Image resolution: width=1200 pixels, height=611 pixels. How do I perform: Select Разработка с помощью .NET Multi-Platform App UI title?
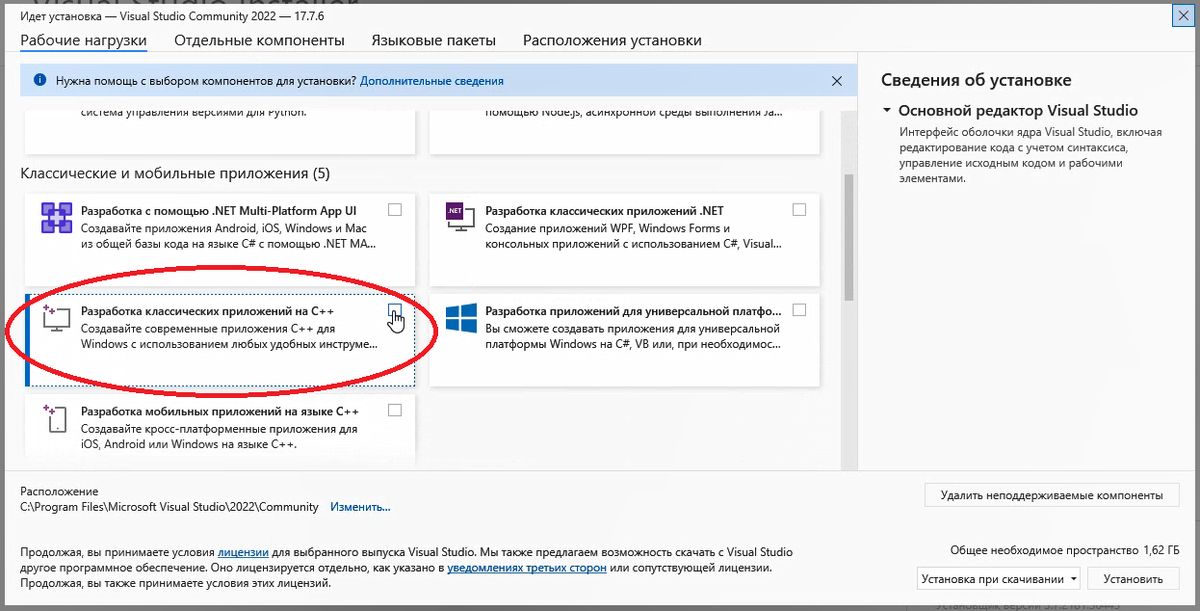click(219, 211)
